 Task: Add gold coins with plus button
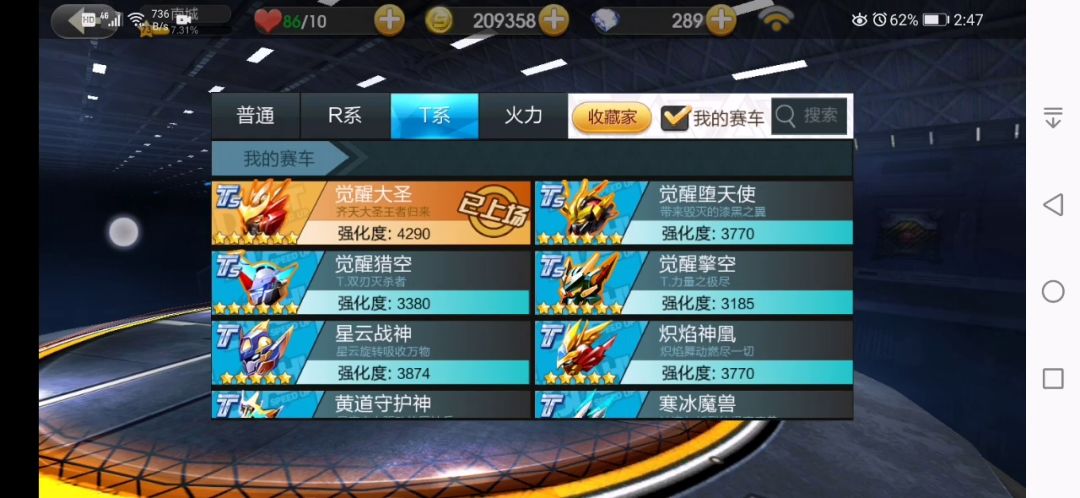tap(554, 21)
